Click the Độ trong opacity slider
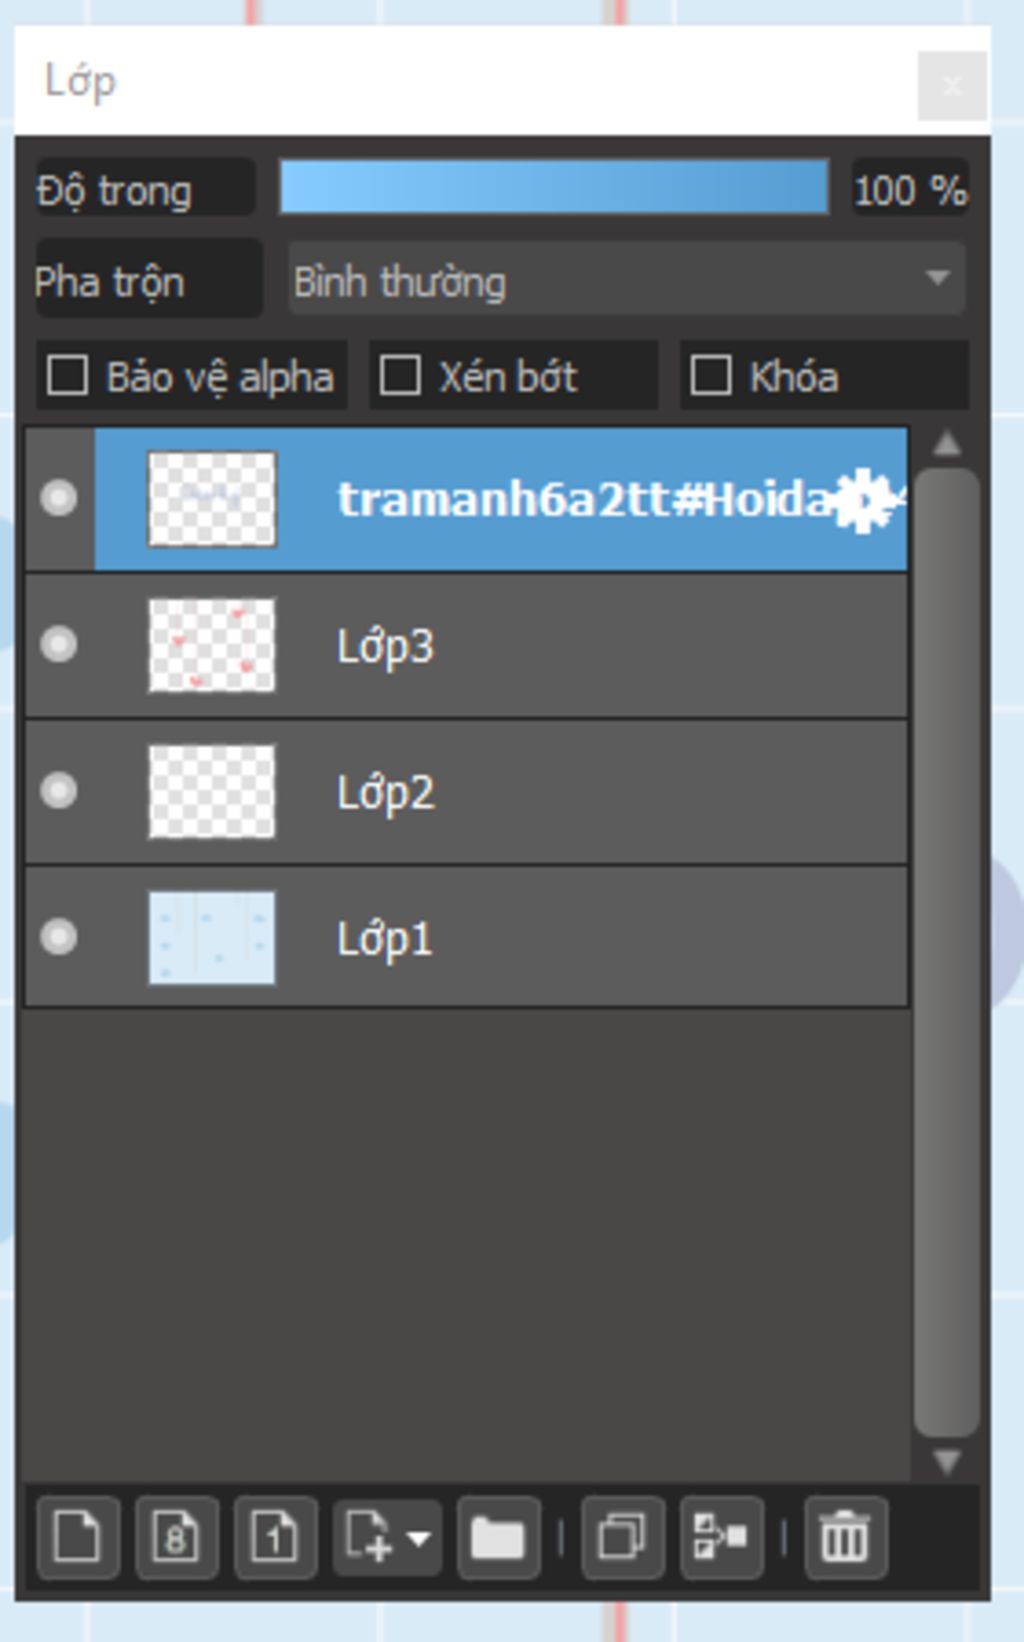This screenshot has width=1024, height=1642. tap(554, 187)
